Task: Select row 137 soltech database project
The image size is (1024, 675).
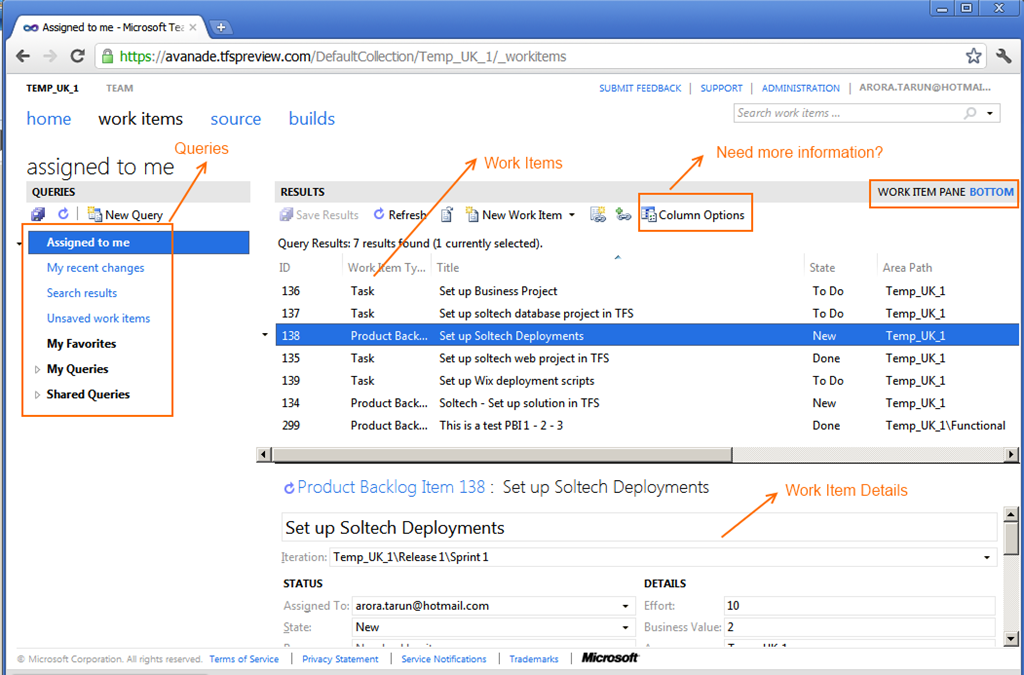Action: click(x=647, y=313)
